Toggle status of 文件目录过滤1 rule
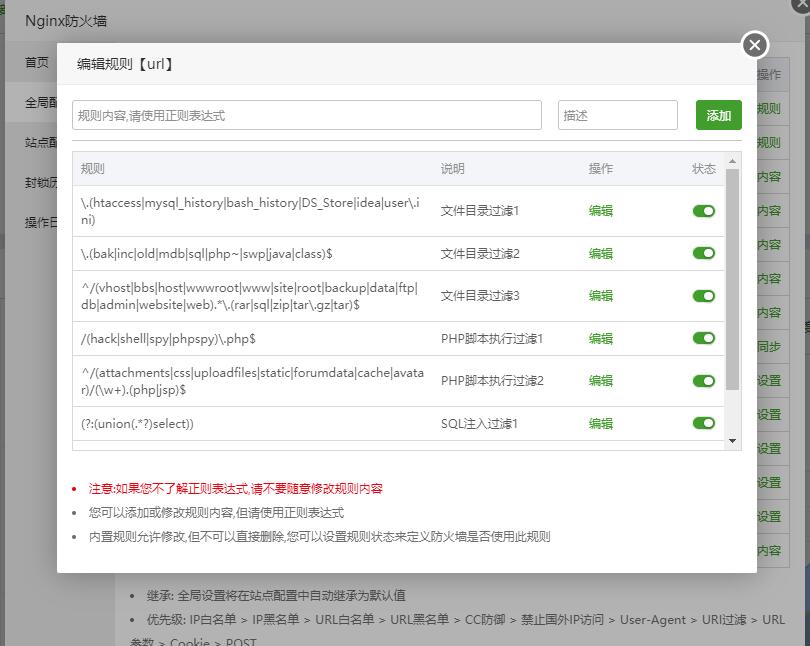810x646 pixels. pyautogui.click(x=704, y=211)
